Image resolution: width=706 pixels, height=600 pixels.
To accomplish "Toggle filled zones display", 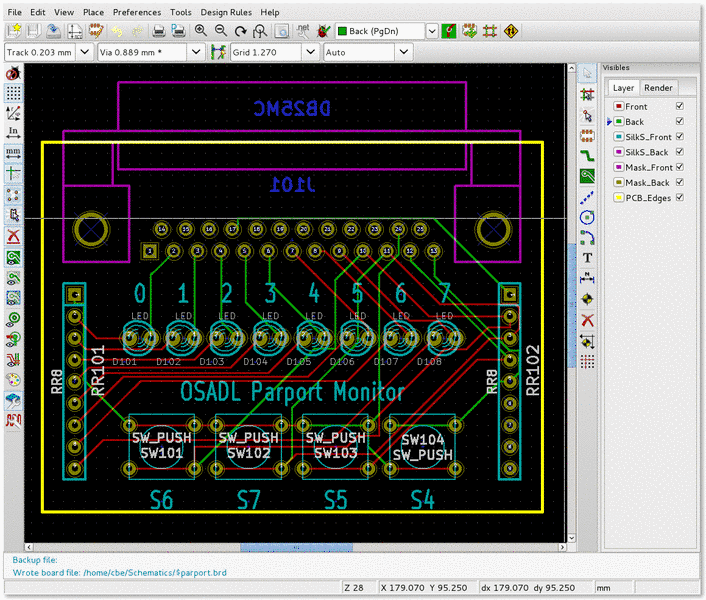I will [14, 257].
